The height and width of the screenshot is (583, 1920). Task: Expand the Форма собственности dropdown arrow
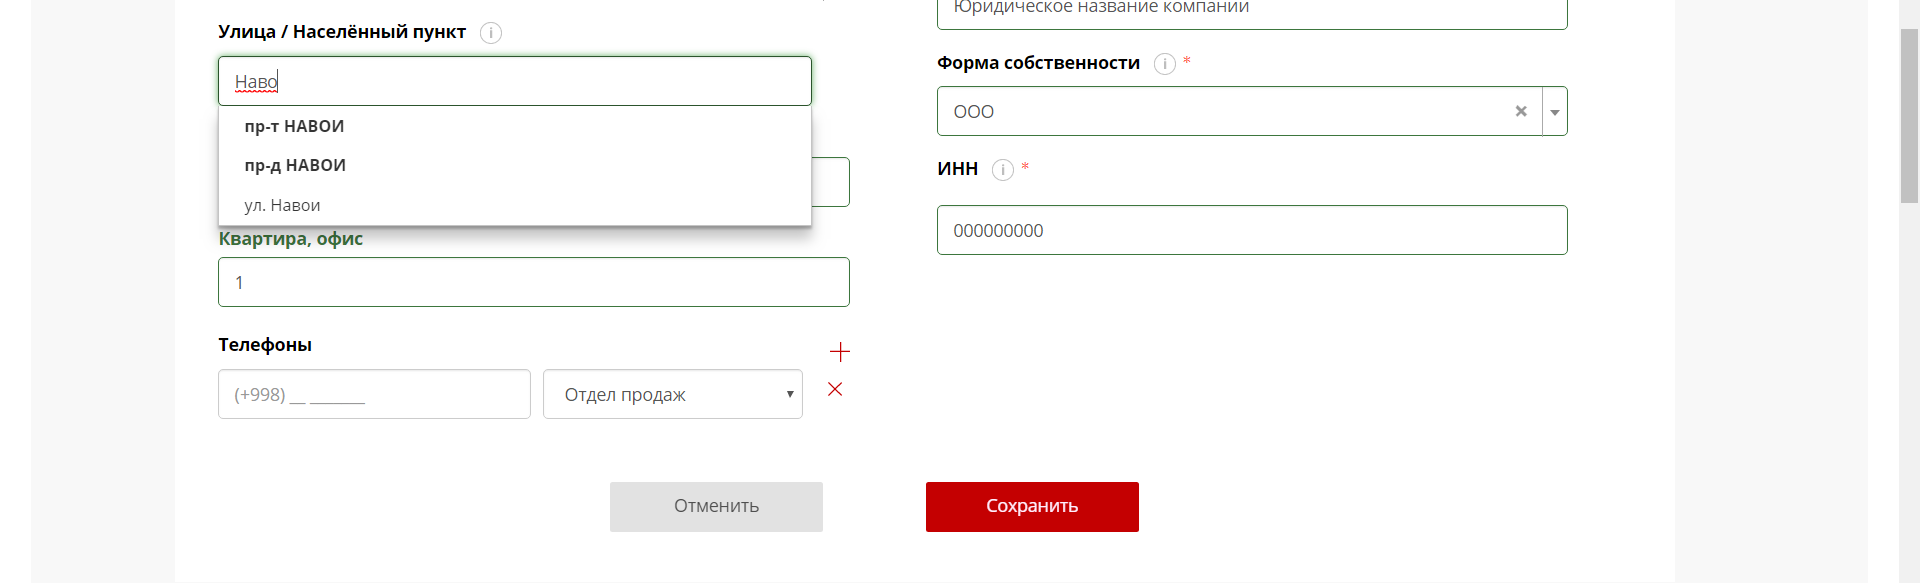[1555, 112]
